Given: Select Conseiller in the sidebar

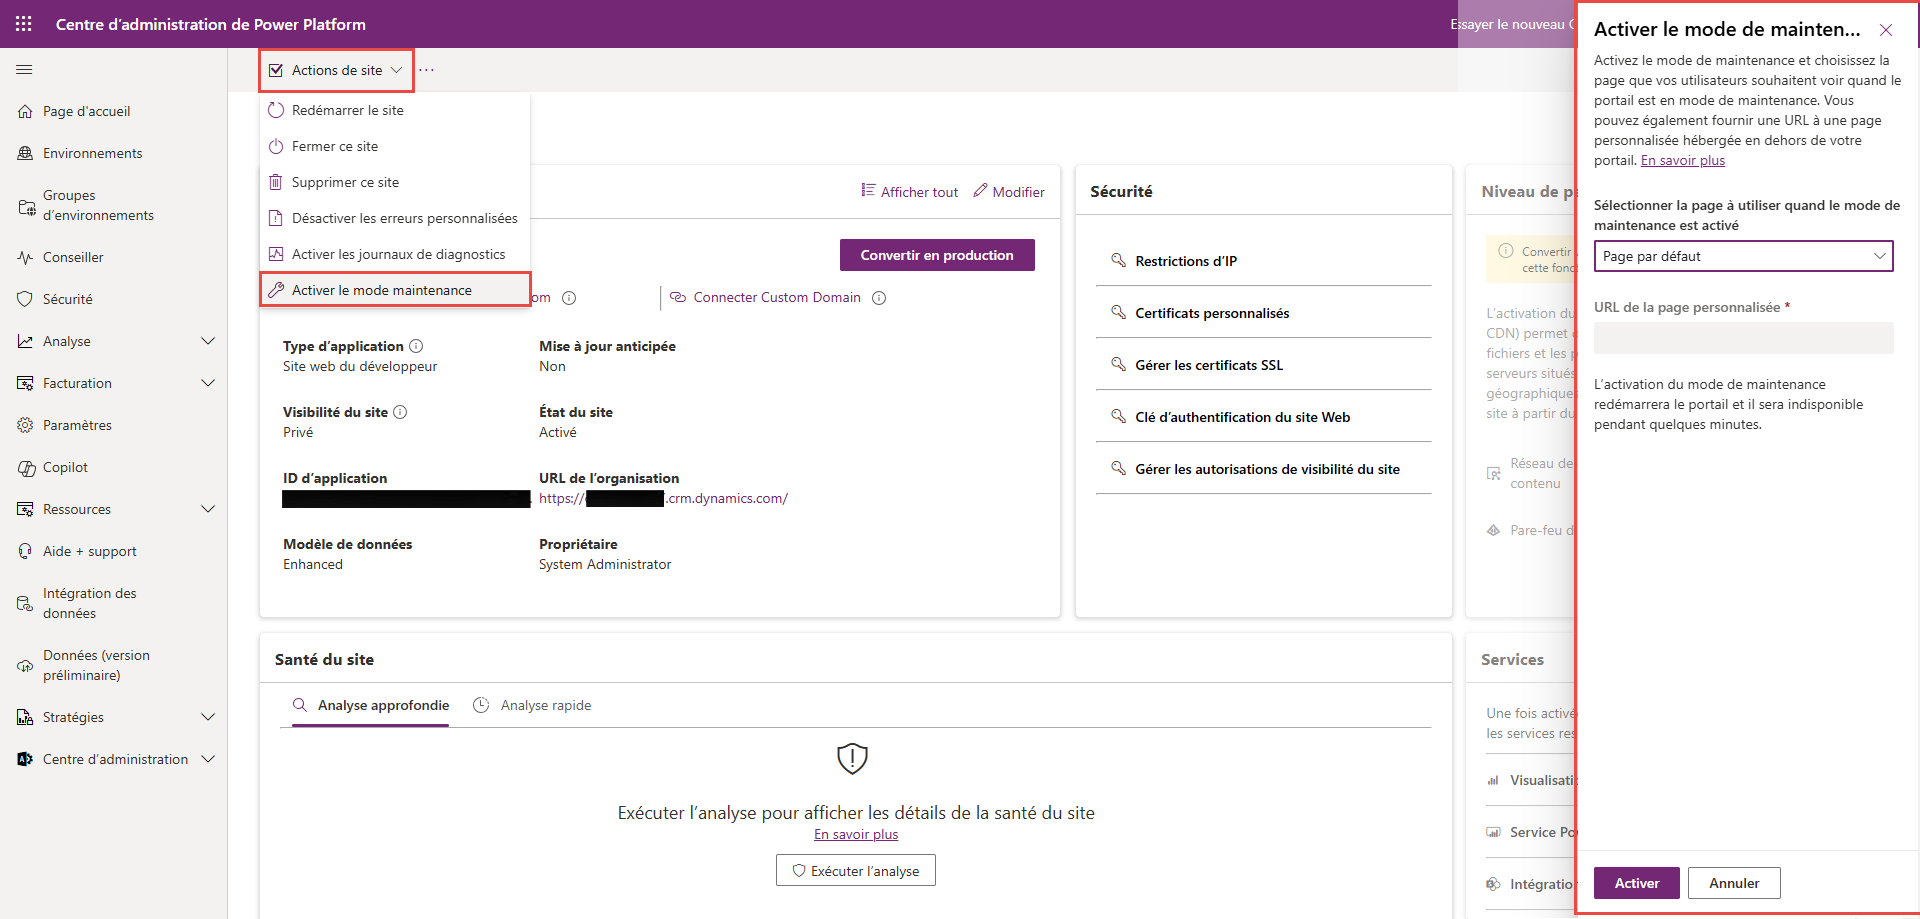Looking at the screenshot, I should pyautogui.click(x=73, y=257).
